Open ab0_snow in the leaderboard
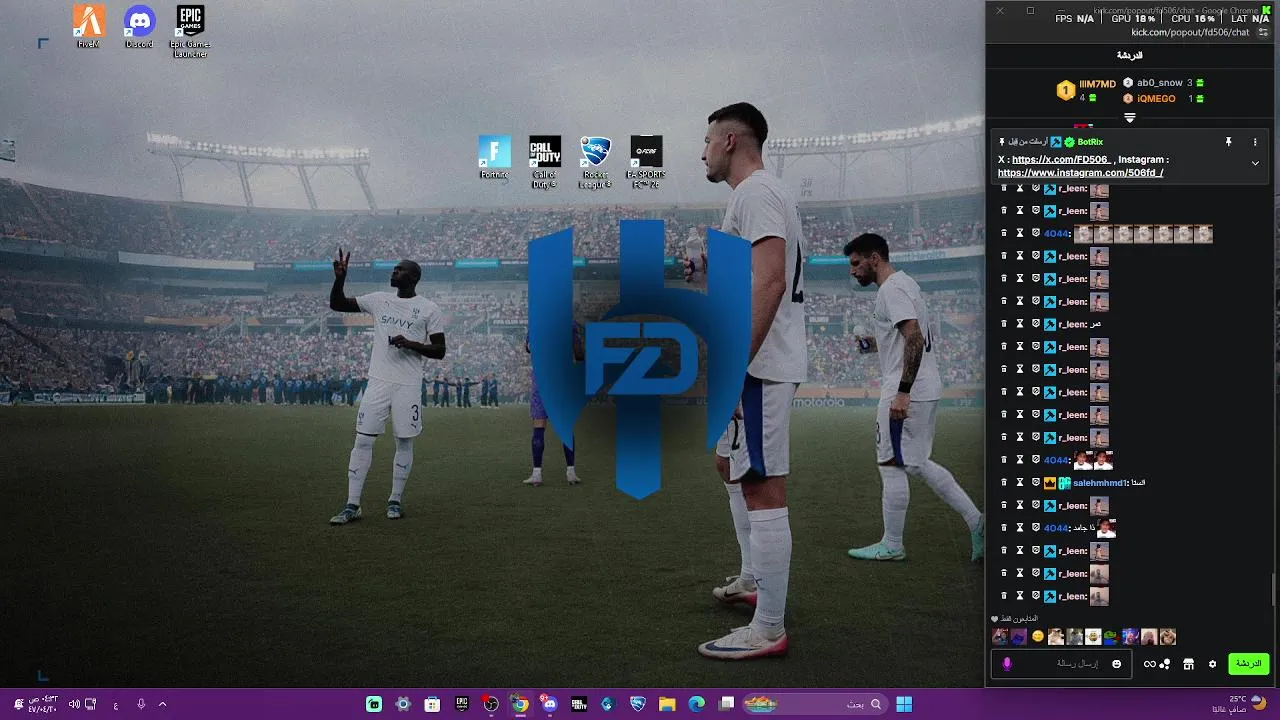 pos(1159,83)
